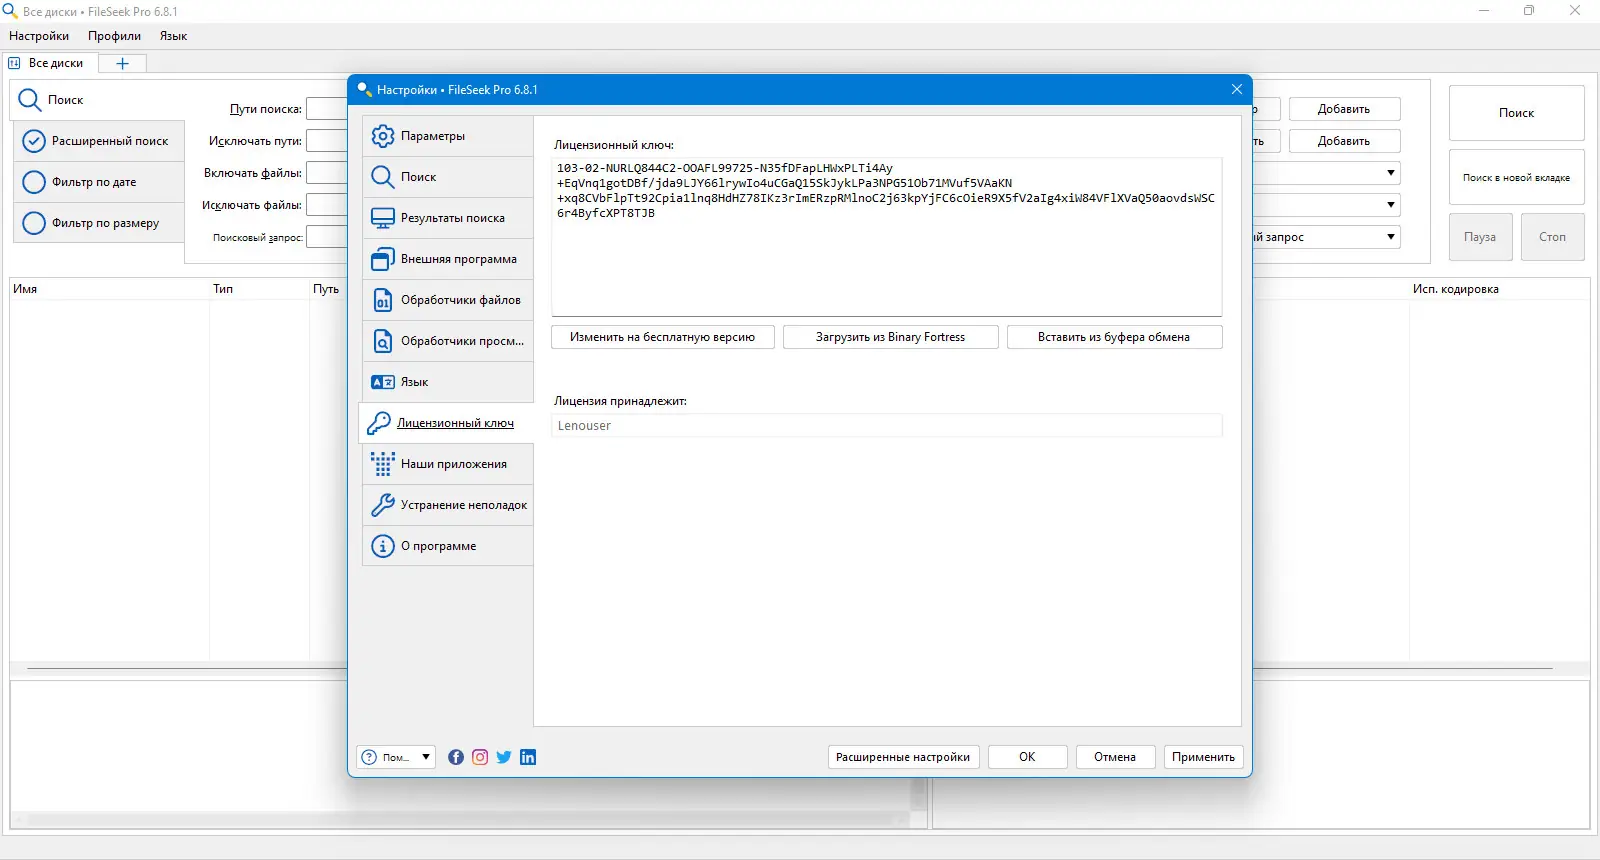The image size is (1600, 860).
Task: Open the Twitter link icon
Action: (504, 757)
